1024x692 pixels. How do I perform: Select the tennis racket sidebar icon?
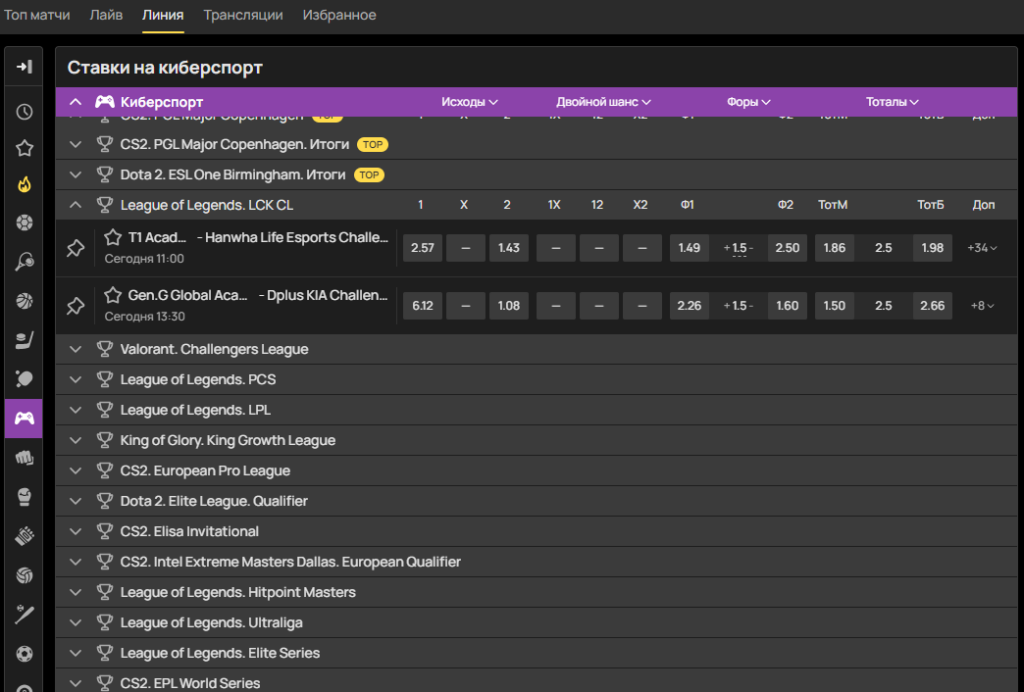24,262
